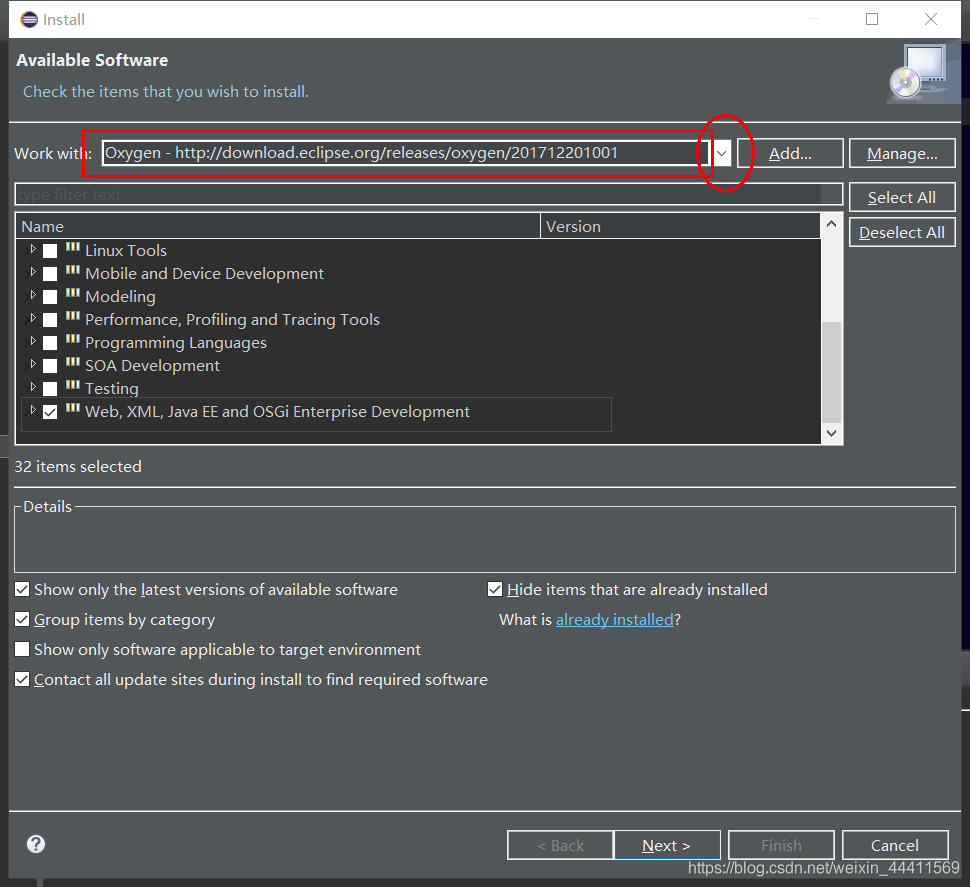Click the category icon beside Programming Languages
Viewport: 970px width, 887px height.
[x=73, y=339]
